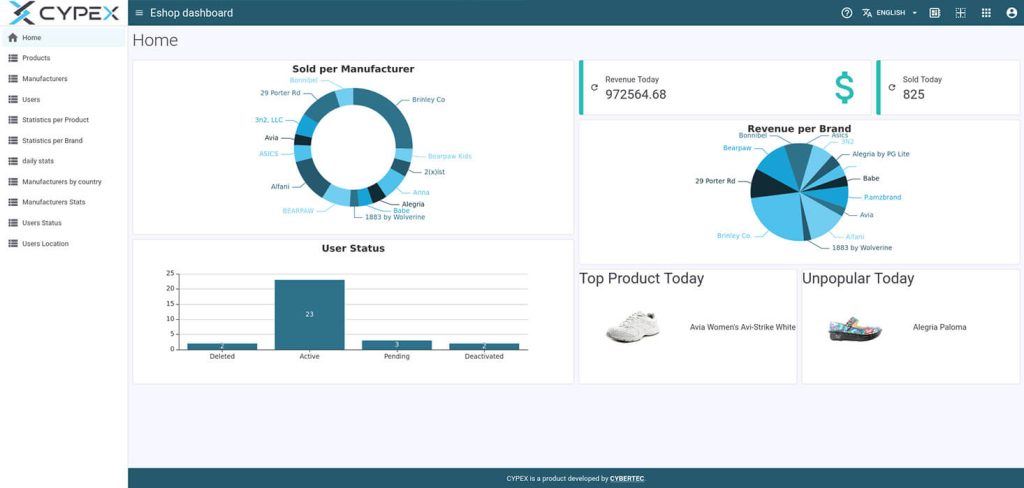Image resolution: width=1024 pixels, height=488 pixels.
Task: Open the user account avatar icon
Action: coord(1012,13)
